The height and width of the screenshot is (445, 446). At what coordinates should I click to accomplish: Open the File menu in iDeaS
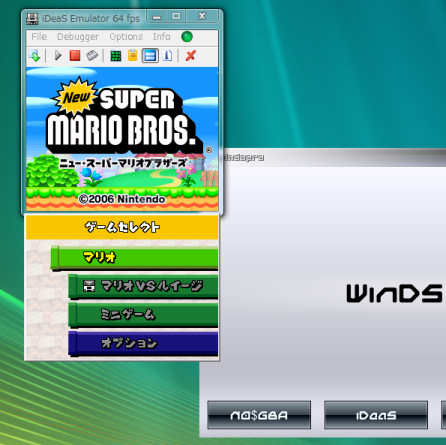click(x=39, y=36)
